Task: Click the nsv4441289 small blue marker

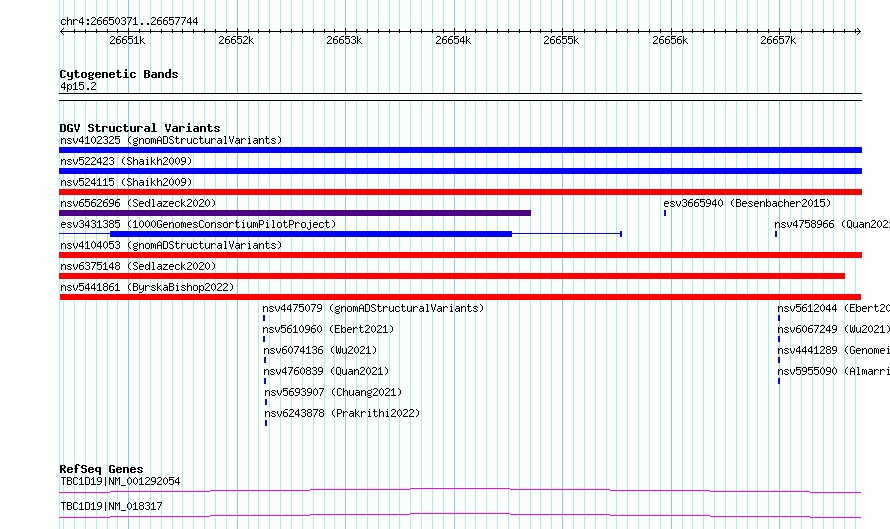Action: coord(779,360)
